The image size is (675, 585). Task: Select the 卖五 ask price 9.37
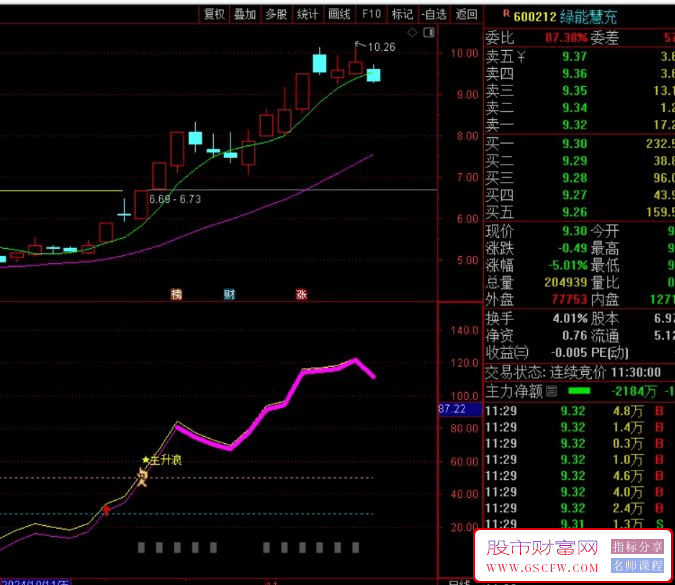coord(575,56)
